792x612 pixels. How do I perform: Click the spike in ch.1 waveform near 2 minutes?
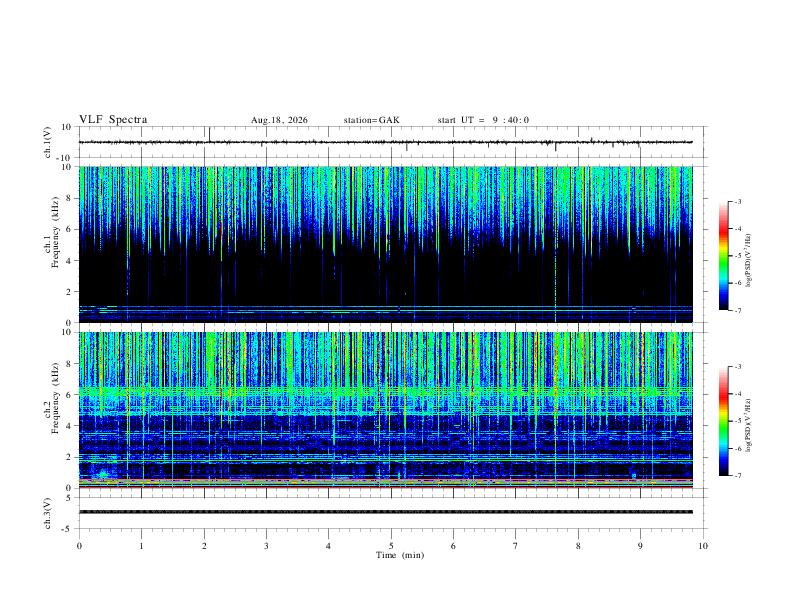point(210,134)
